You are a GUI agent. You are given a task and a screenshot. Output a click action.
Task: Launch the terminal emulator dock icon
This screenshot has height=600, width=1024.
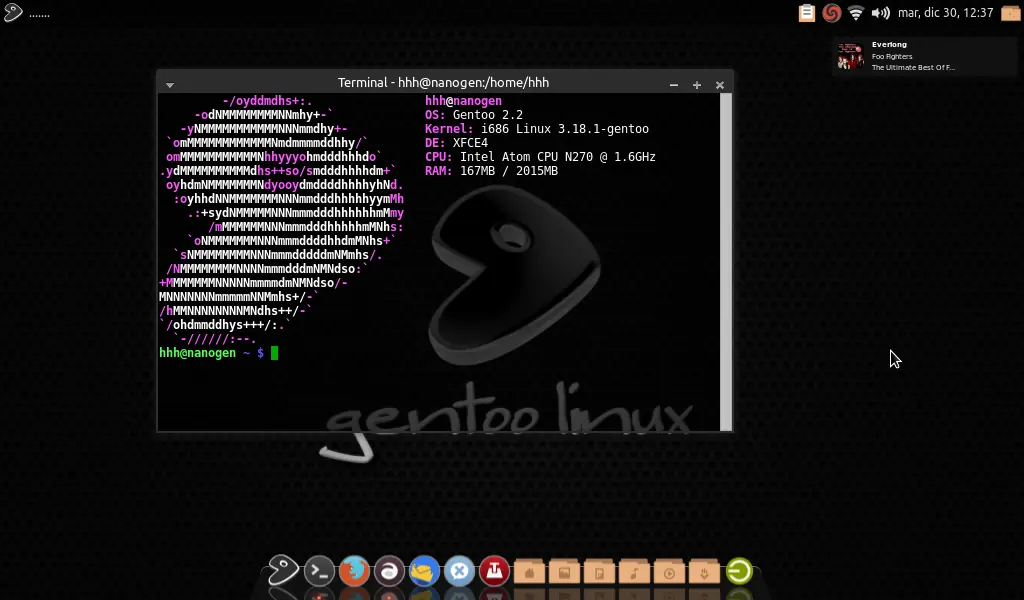[x=318, y=570]
